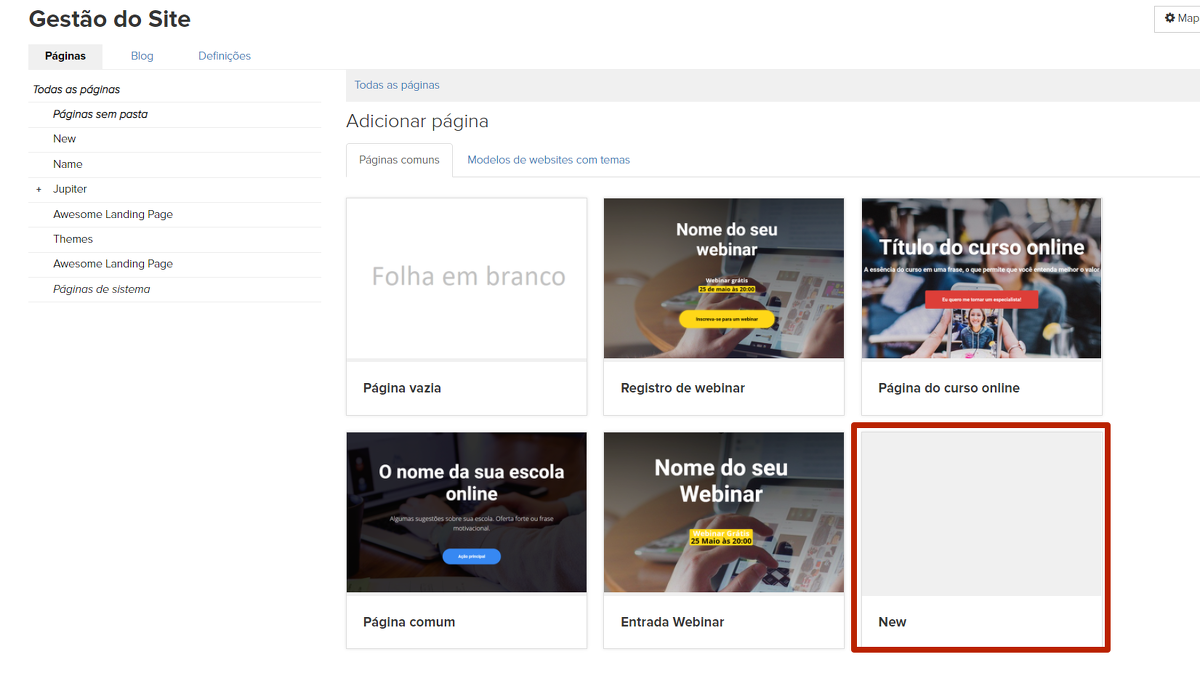Select the New page in the sidebar tree
This screenshot has height=673, width=1200.
(x=65, y=139)
